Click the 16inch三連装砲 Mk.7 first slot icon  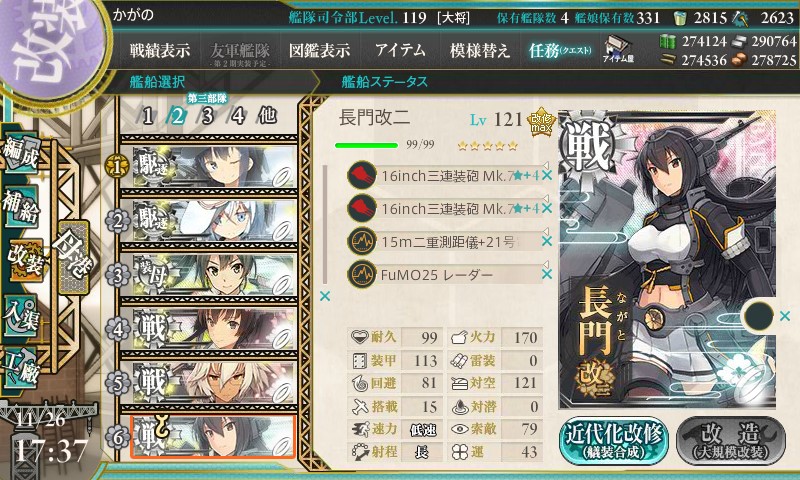(362, 175)
